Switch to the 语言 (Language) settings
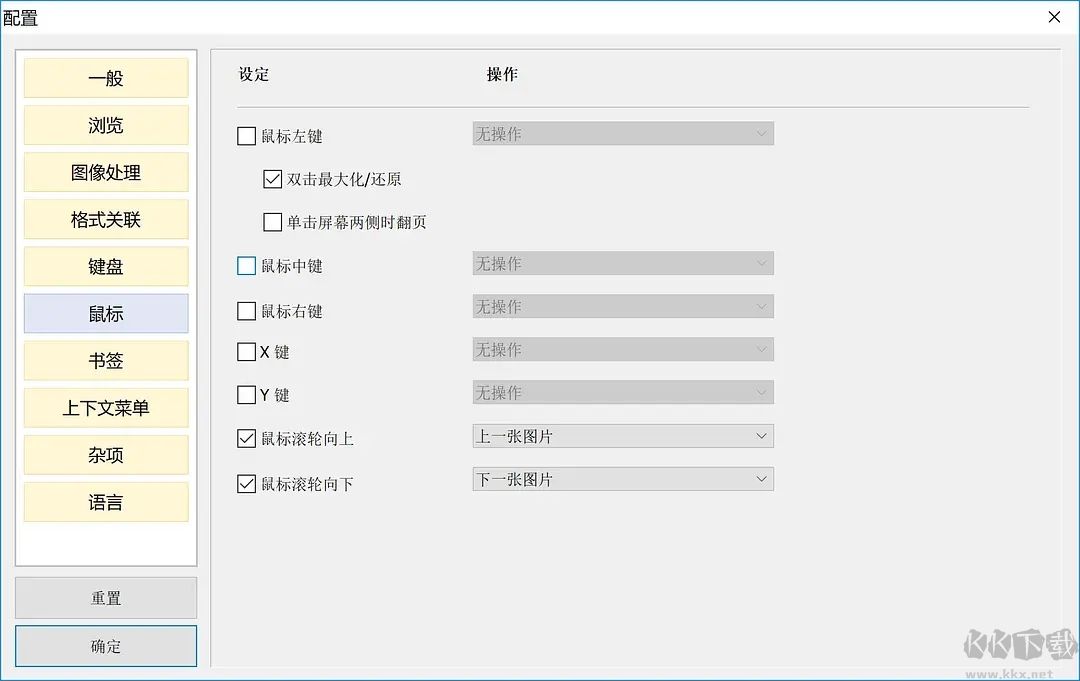 [x=105, y=502]
